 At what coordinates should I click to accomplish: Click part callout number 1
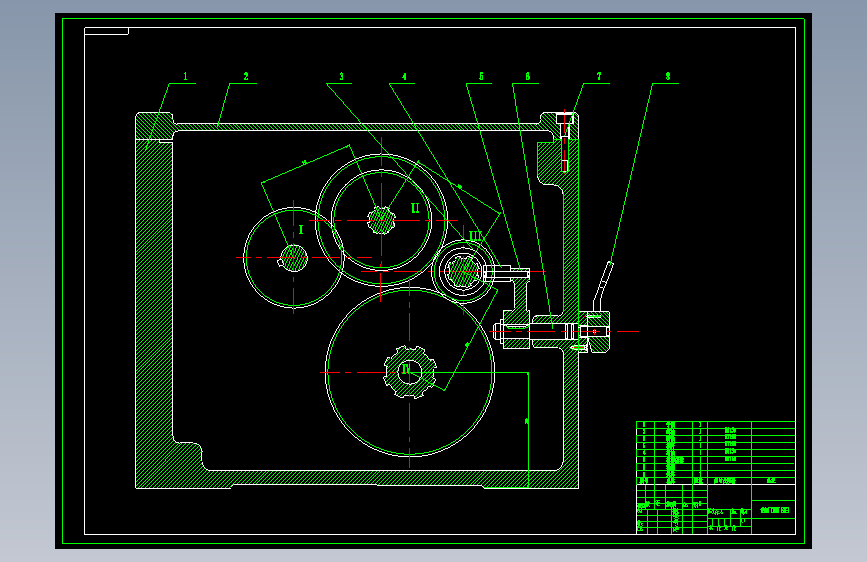[x=185, y=76]
